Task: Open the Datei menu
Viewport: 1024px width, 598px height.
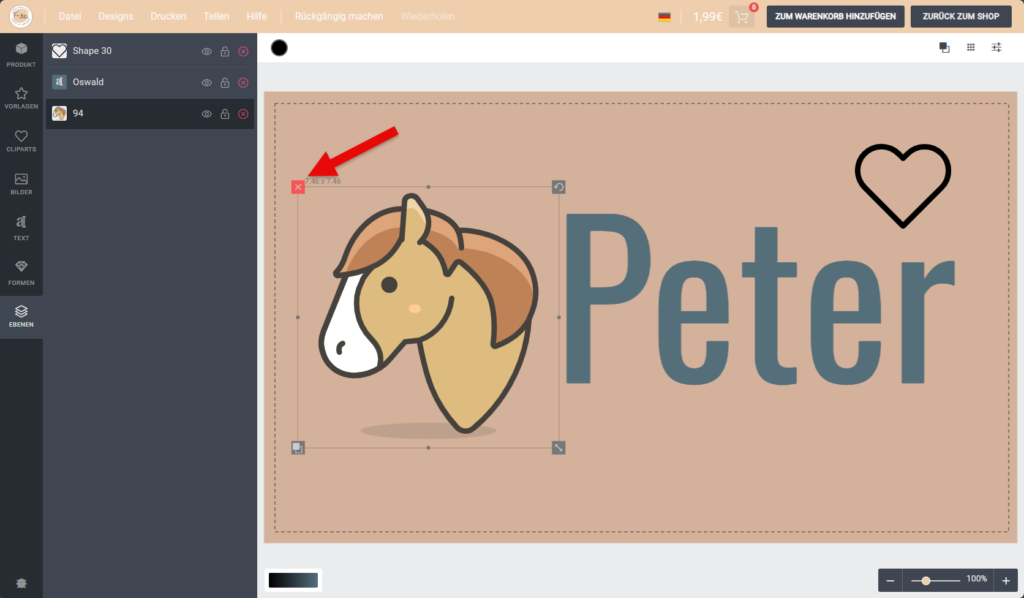Action: click(x=70, y=17)
